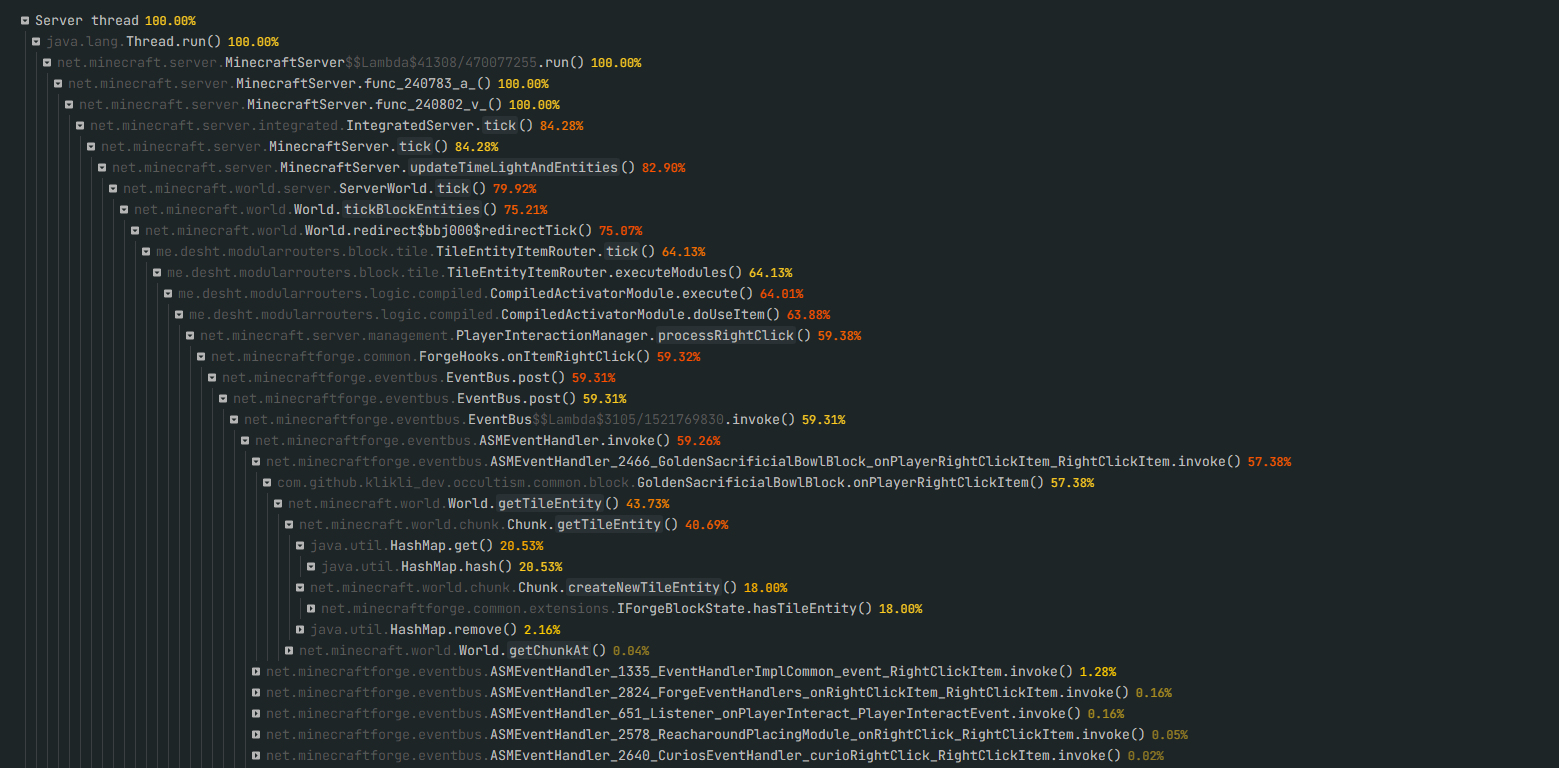Collapse the TileEntityItemRouter.tick() branch
Screen dimensions: 1559x768
click(145, 251)
